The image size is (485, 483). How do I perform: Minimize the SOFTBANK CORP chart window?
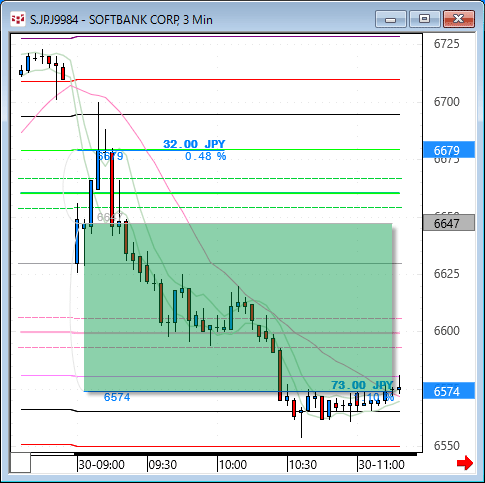[x=390, y=19]
